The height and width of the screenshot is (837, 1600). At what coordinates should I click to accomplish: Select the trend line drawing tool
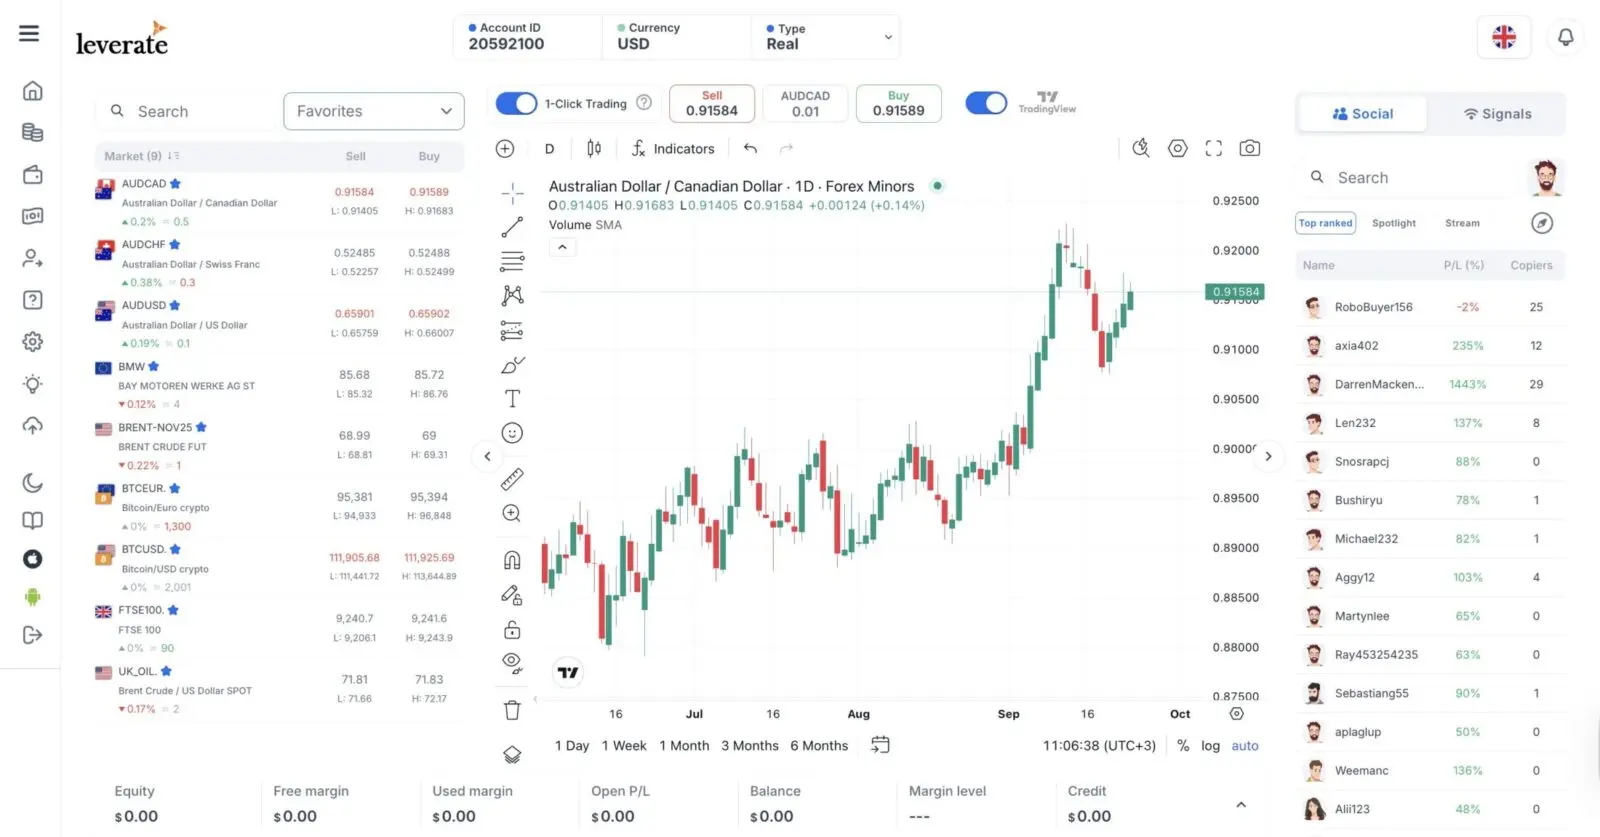pyautogui.click(x=512, y=227)
